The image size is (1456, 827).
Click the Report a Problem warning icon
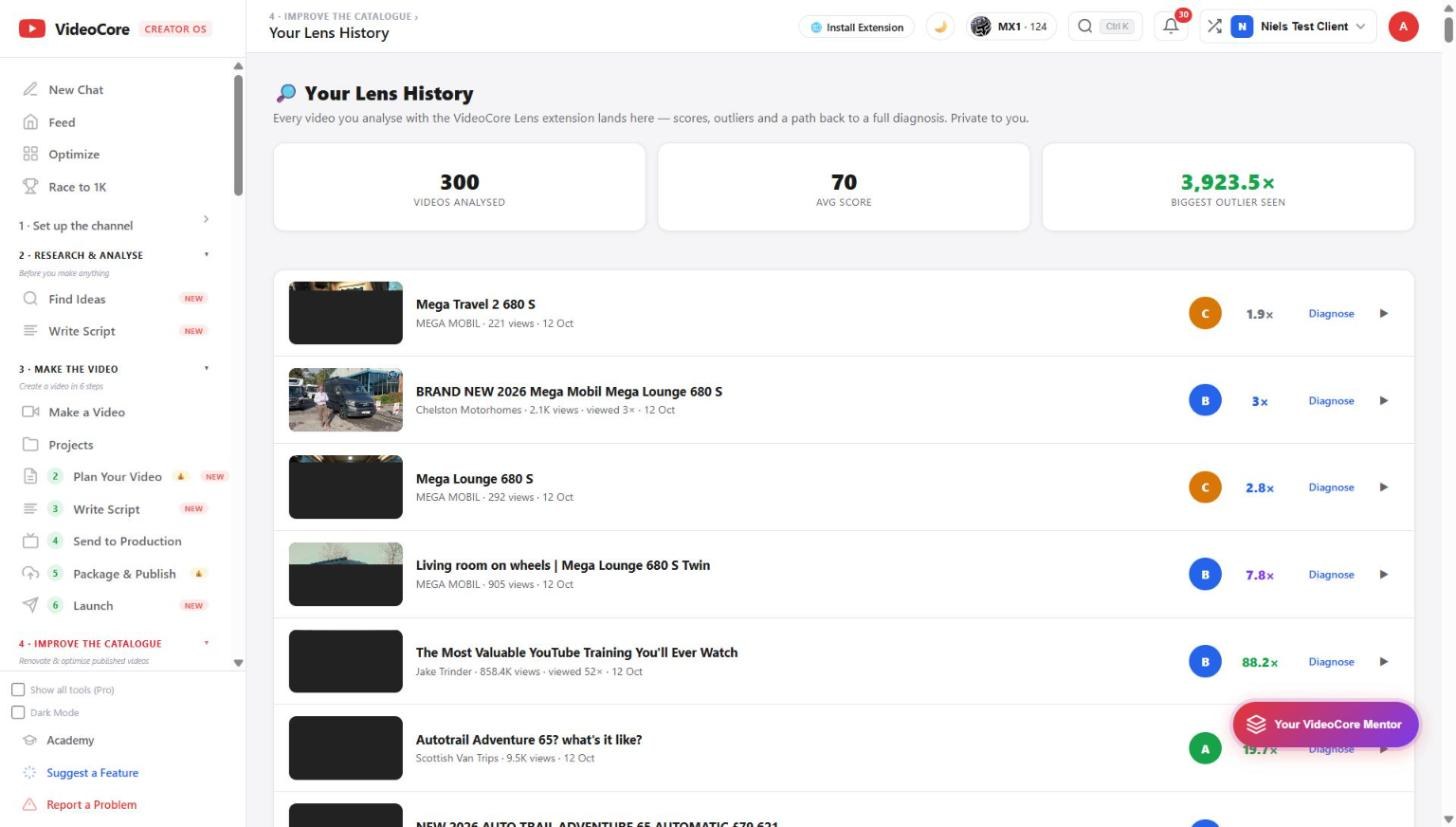(29, 805)
